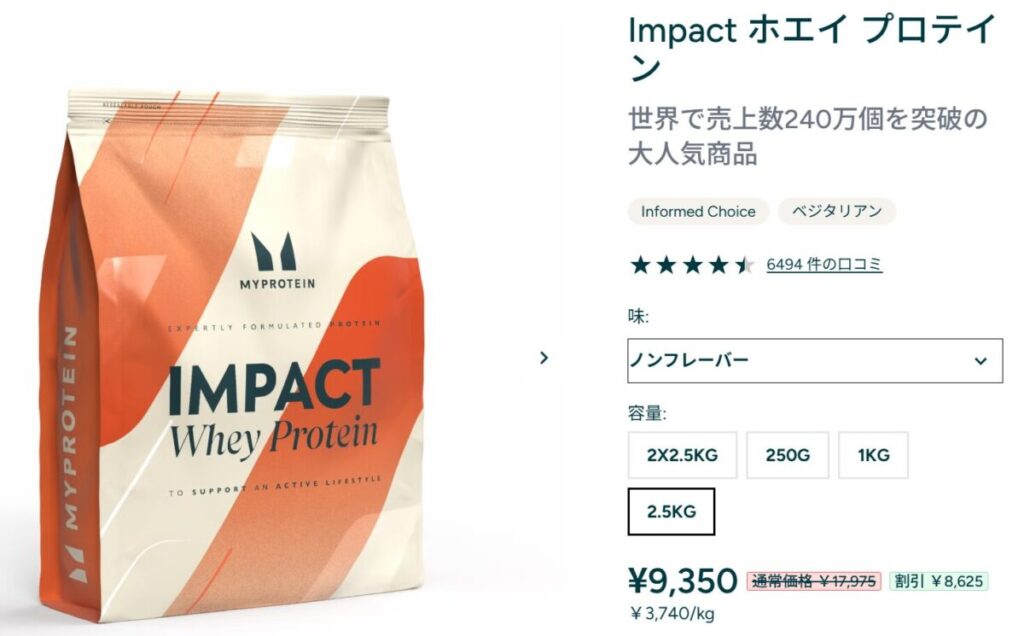This screenshot has height=636, width=1024.
Task: Click the star rating icons
Action: (x=692, y=265)
